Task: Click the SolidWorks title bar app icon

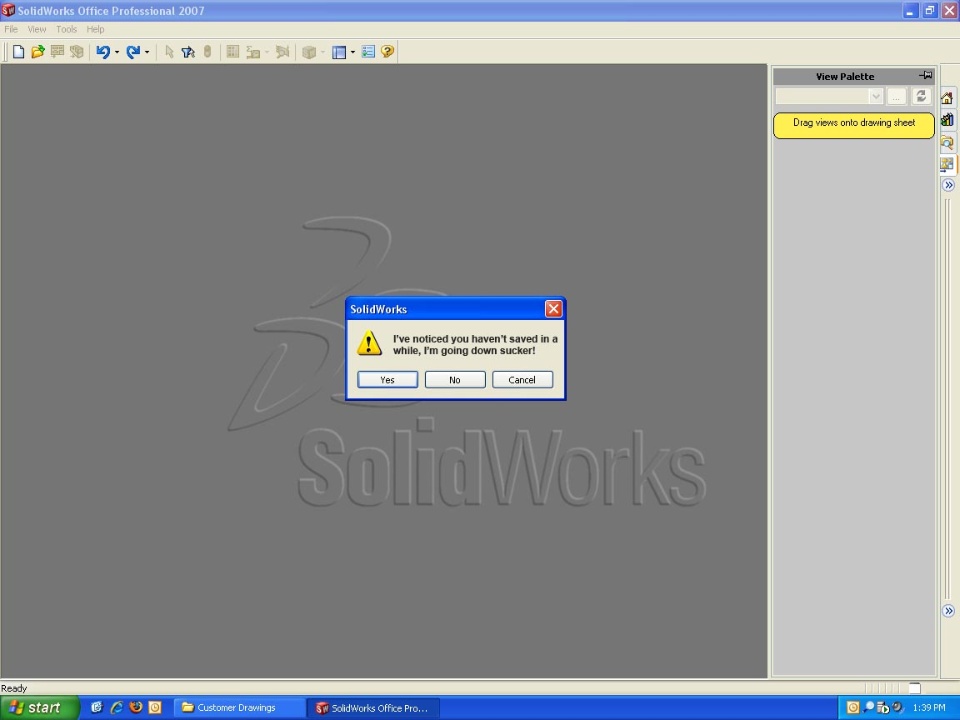Action: tap(8, 10)
